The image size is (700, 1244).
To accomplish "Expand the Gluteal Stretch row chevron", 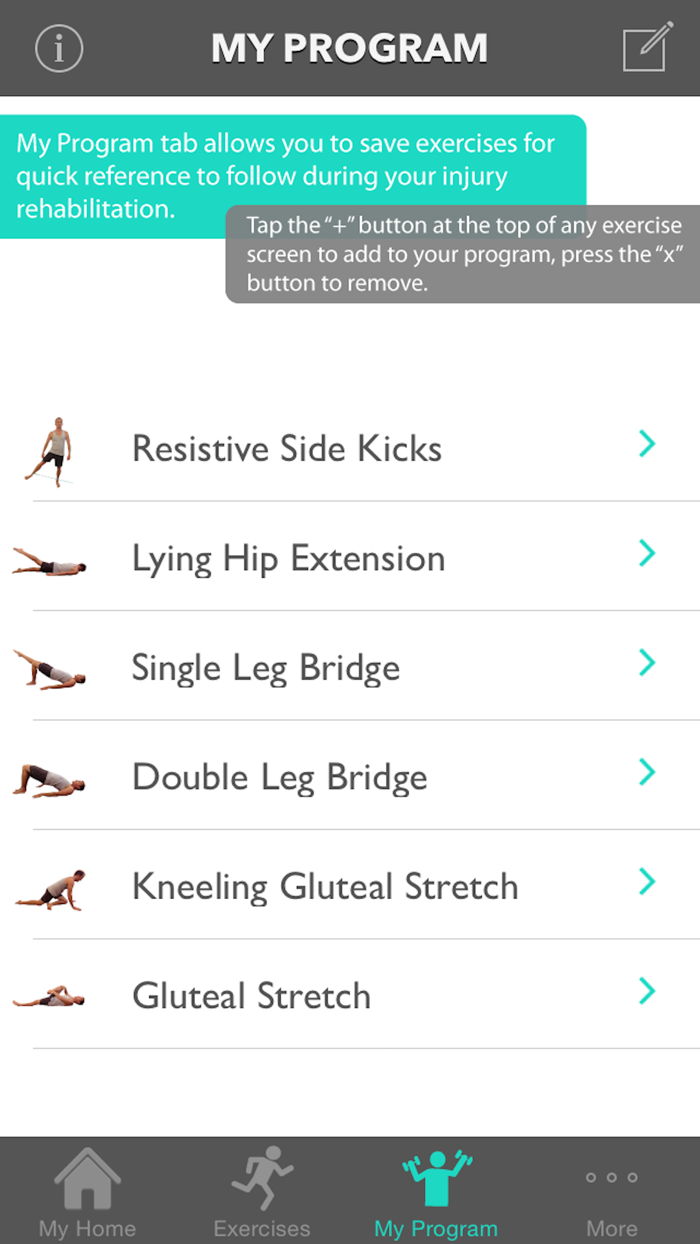I will (647, 992).
